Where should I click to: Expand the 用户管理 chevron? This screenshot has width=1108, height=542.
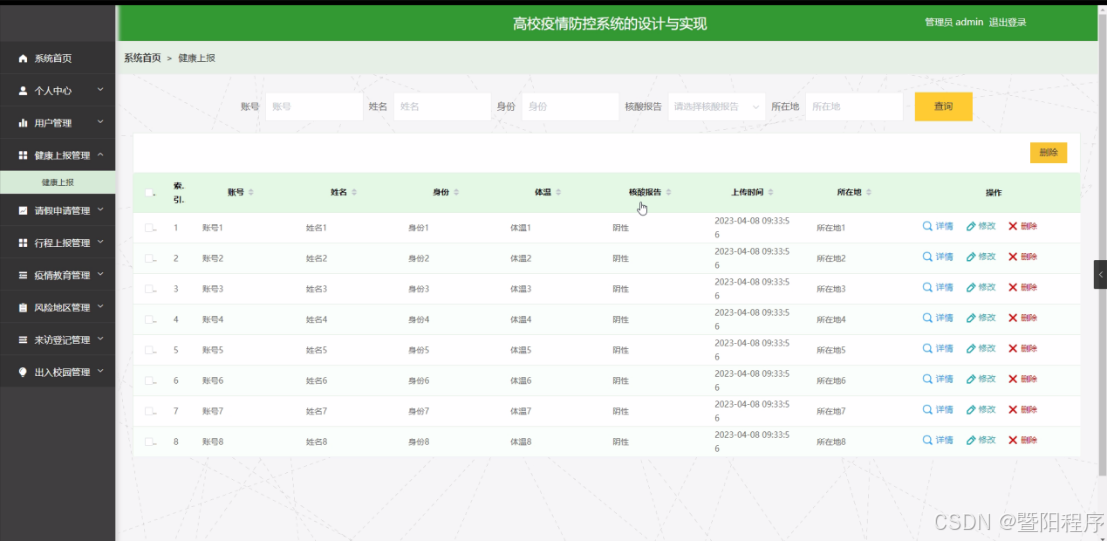[100, 122]
